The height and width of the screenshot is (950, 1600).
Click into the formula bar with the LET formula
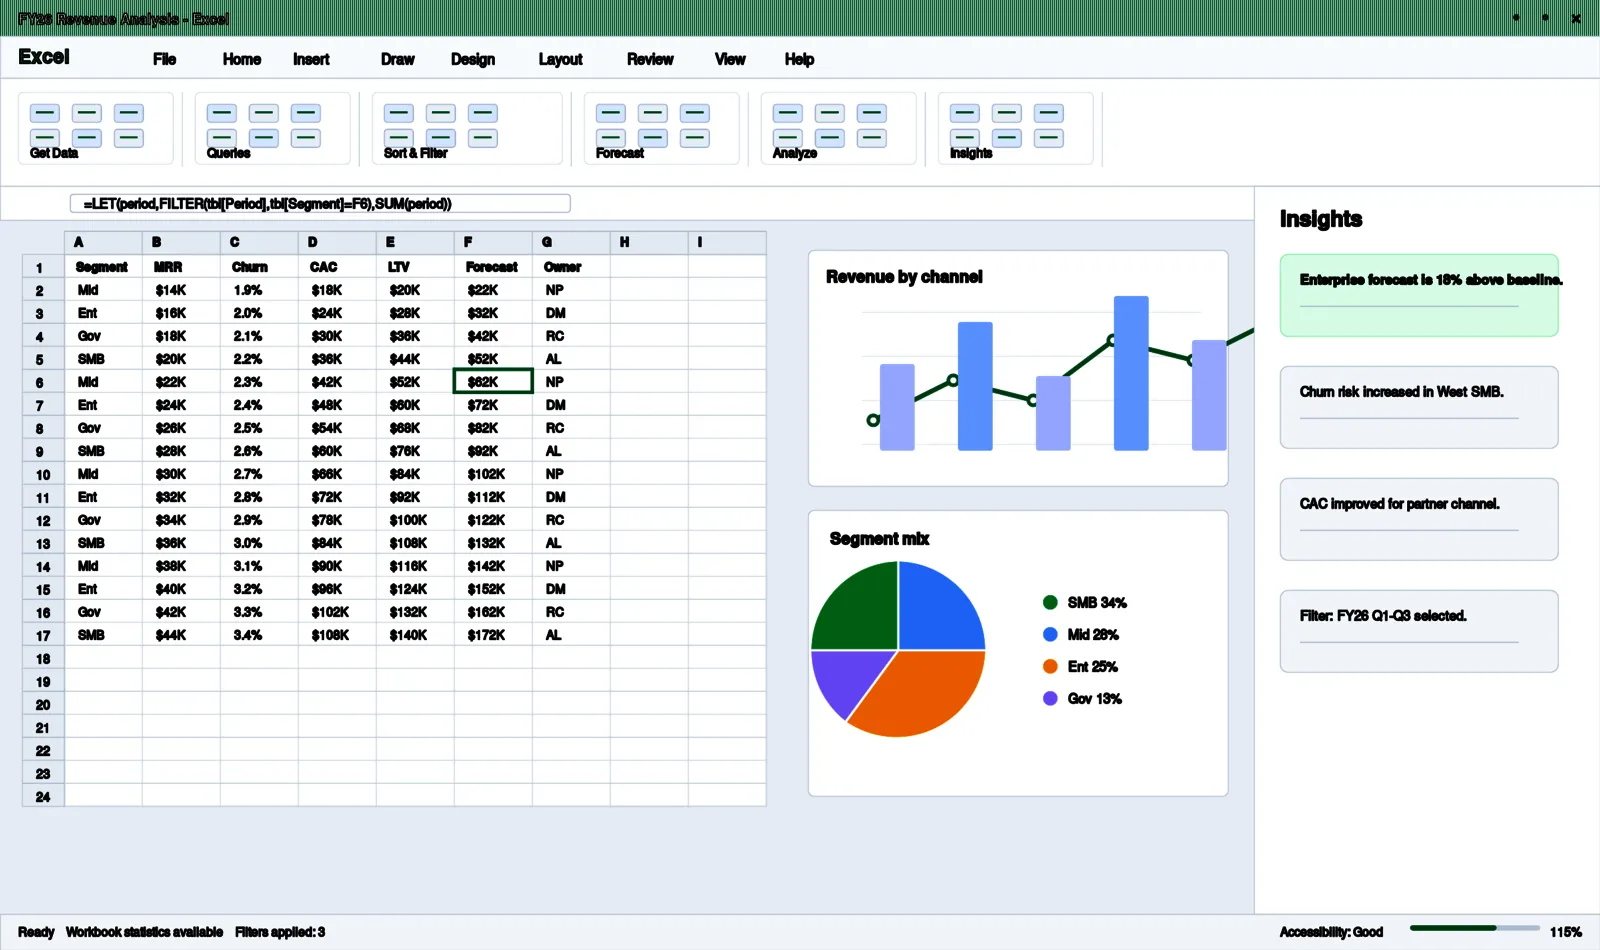click(320, 204)
